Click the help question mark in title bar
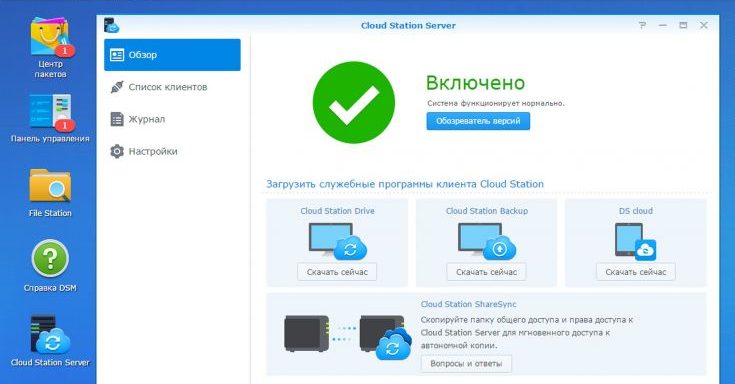The width and height of the screenshot is (735, 384). 642,25
